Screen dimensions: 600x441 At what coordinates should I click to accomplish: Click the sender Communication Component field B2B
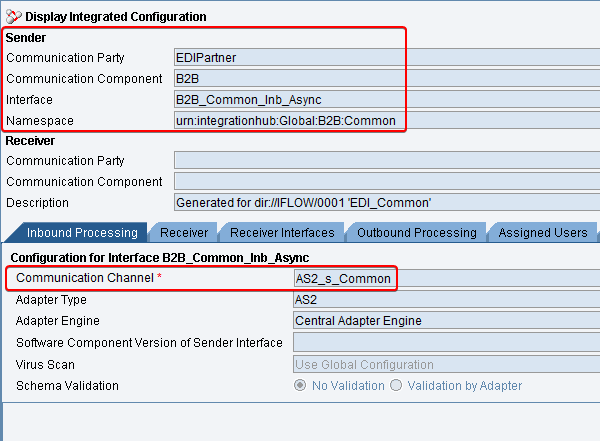[x=387, y=78]
